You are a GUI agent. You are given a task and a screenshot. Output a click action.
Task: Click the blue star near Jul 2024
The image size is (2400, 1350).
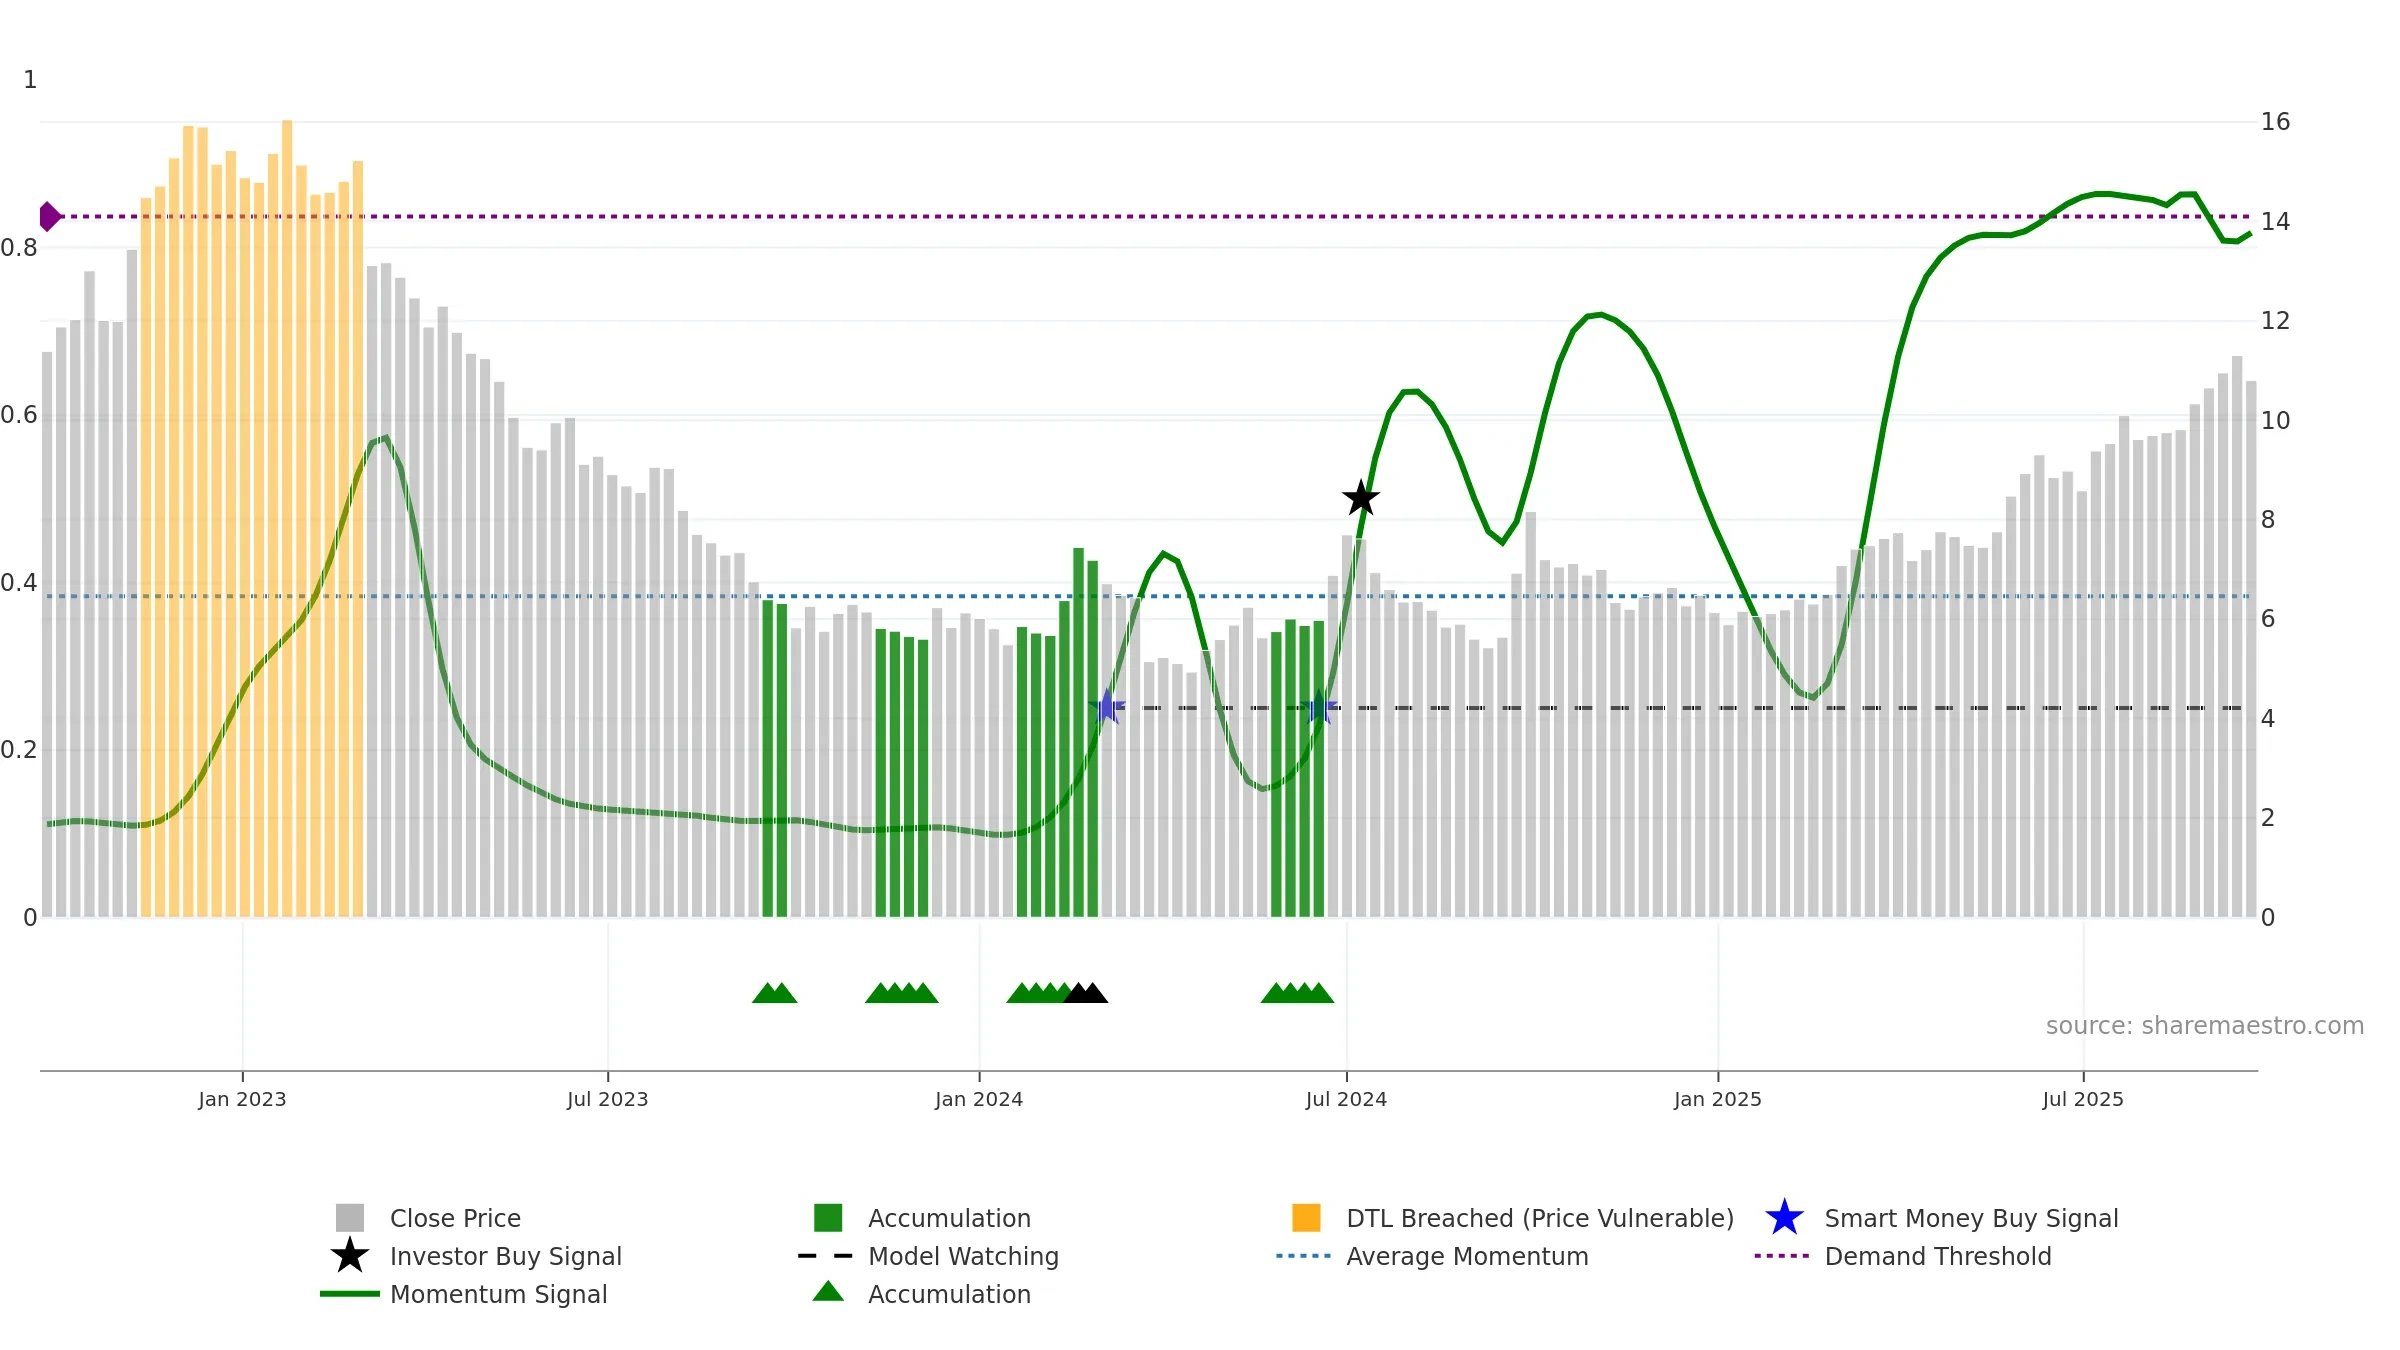pos(1319,707)
